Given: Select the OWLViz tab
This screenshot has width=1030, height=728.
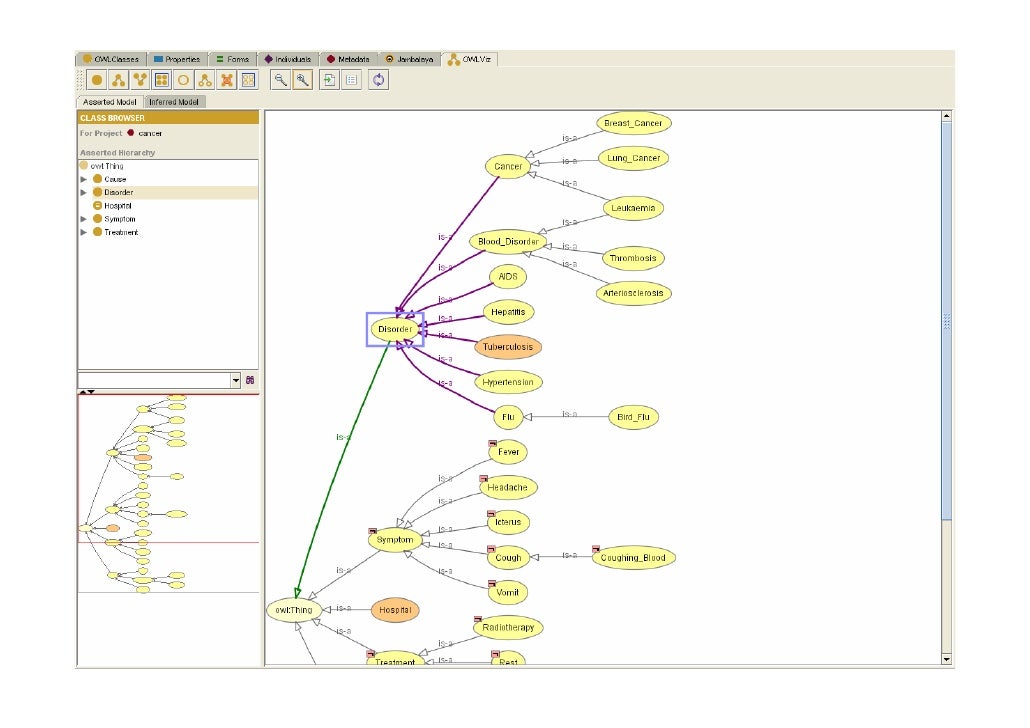Looking at the screenshot, I should (470, 59).
